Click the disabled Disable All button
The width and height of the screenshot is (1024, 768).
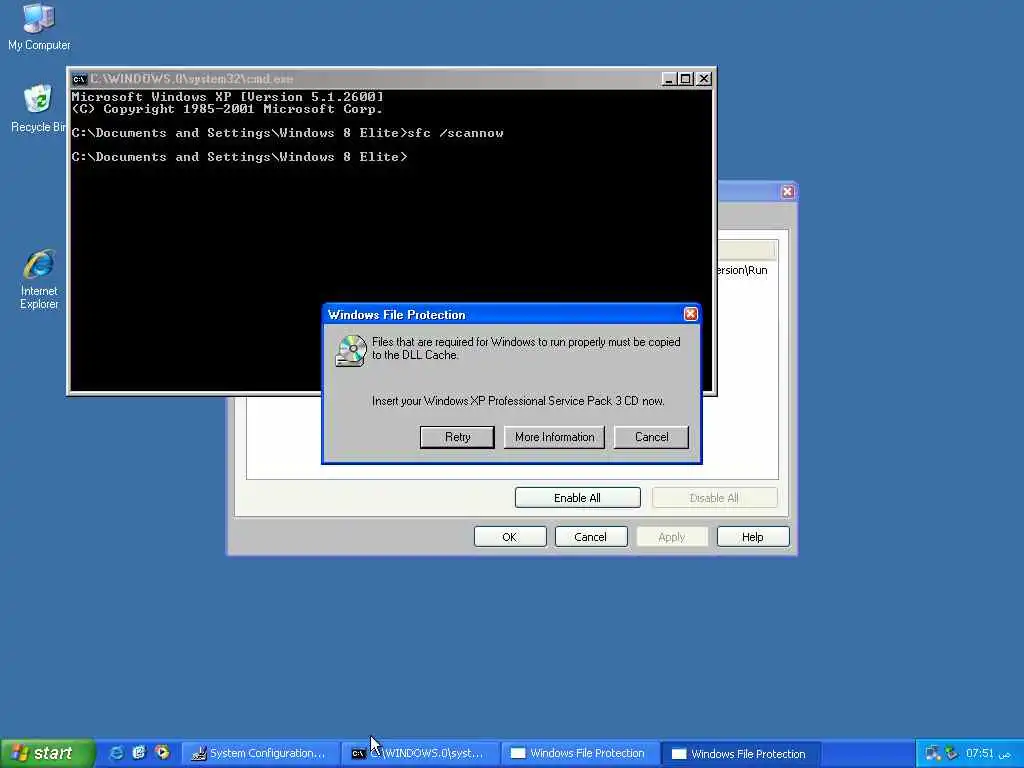coord(714,498)
